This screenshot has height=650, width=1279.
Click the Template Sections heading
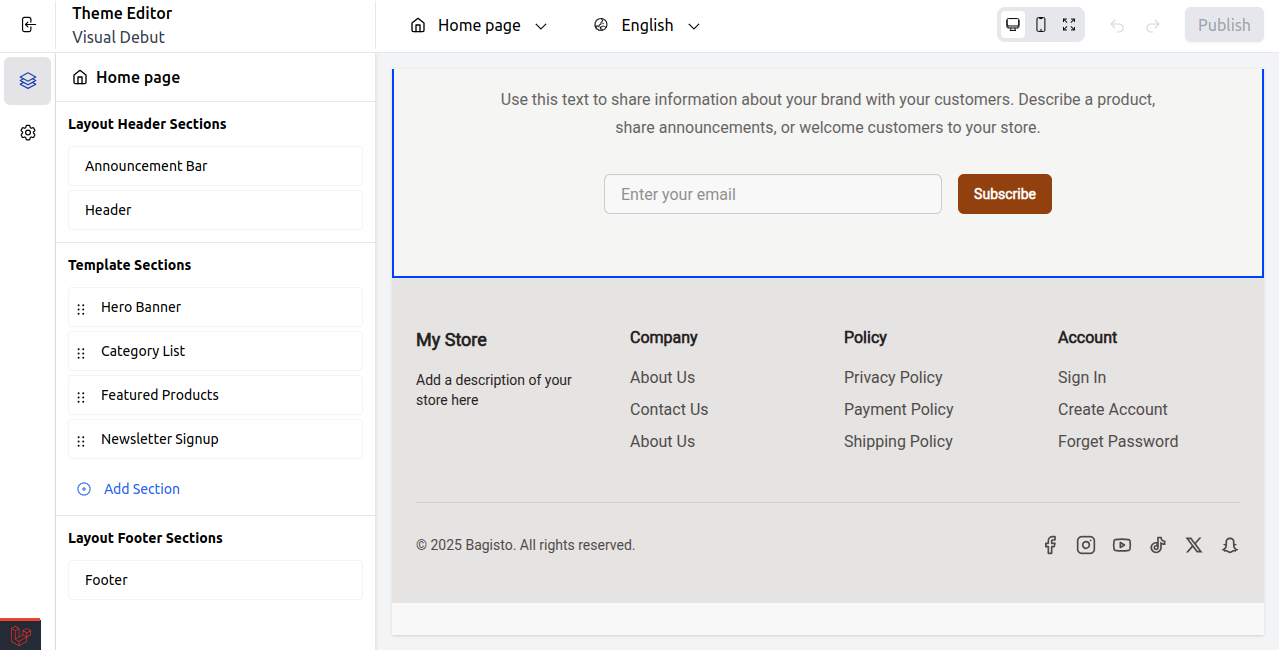(129, 265)
